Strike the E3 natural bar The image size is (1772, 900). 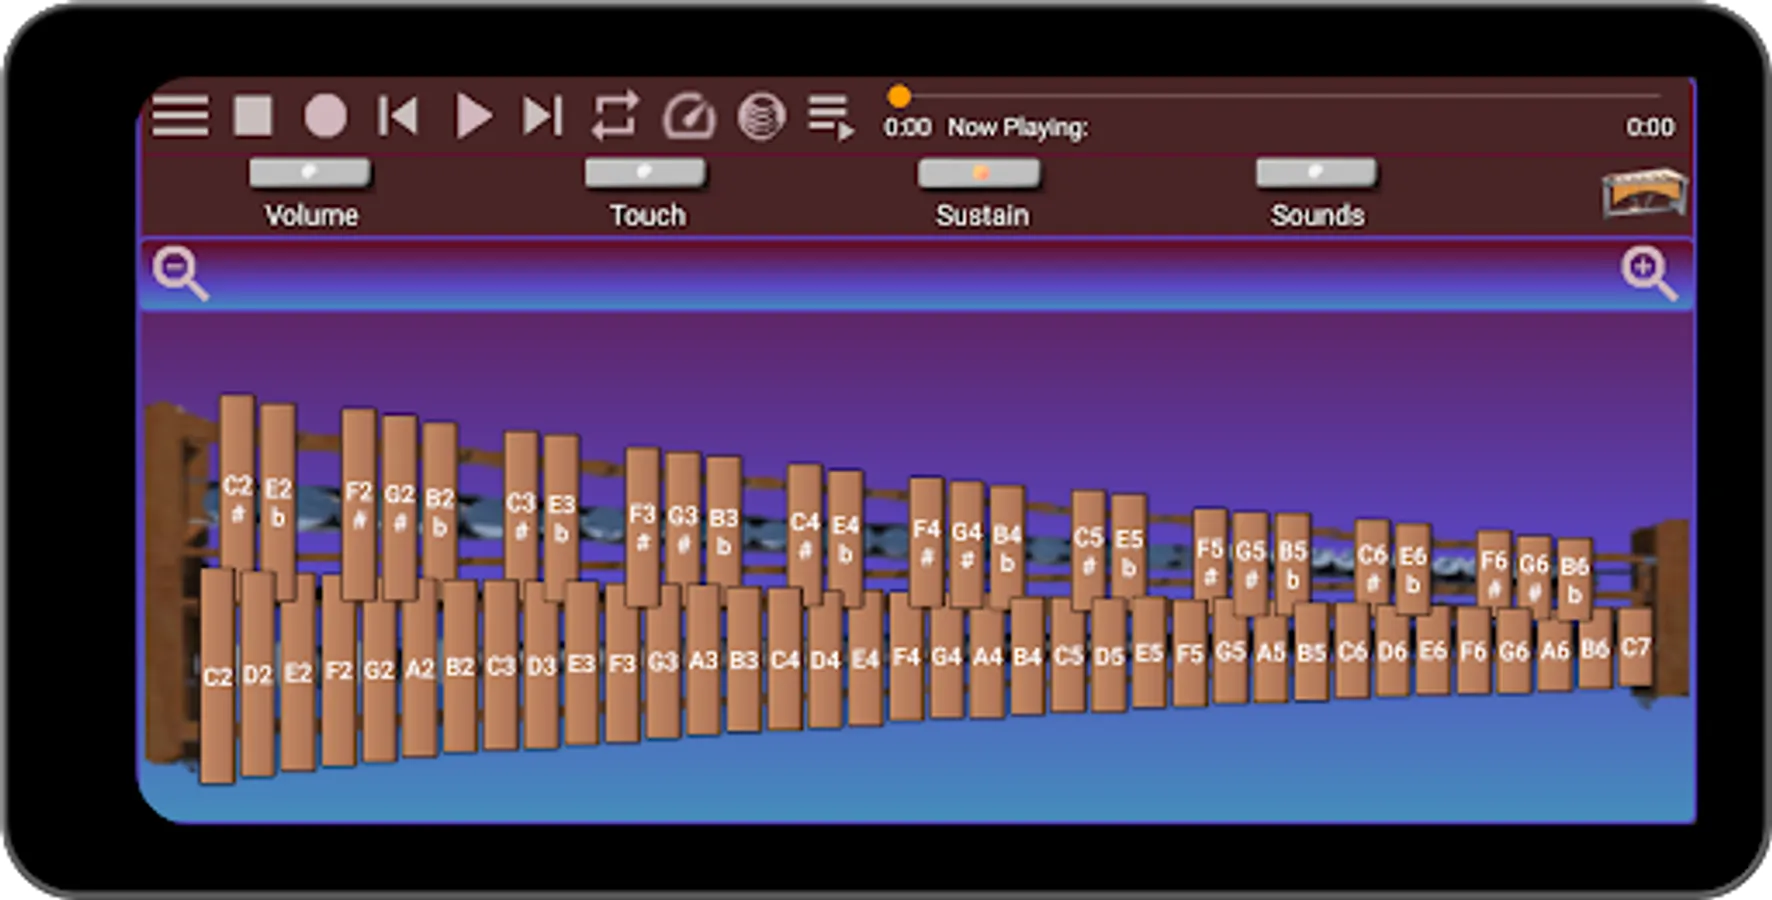click(x=581, y=663)
